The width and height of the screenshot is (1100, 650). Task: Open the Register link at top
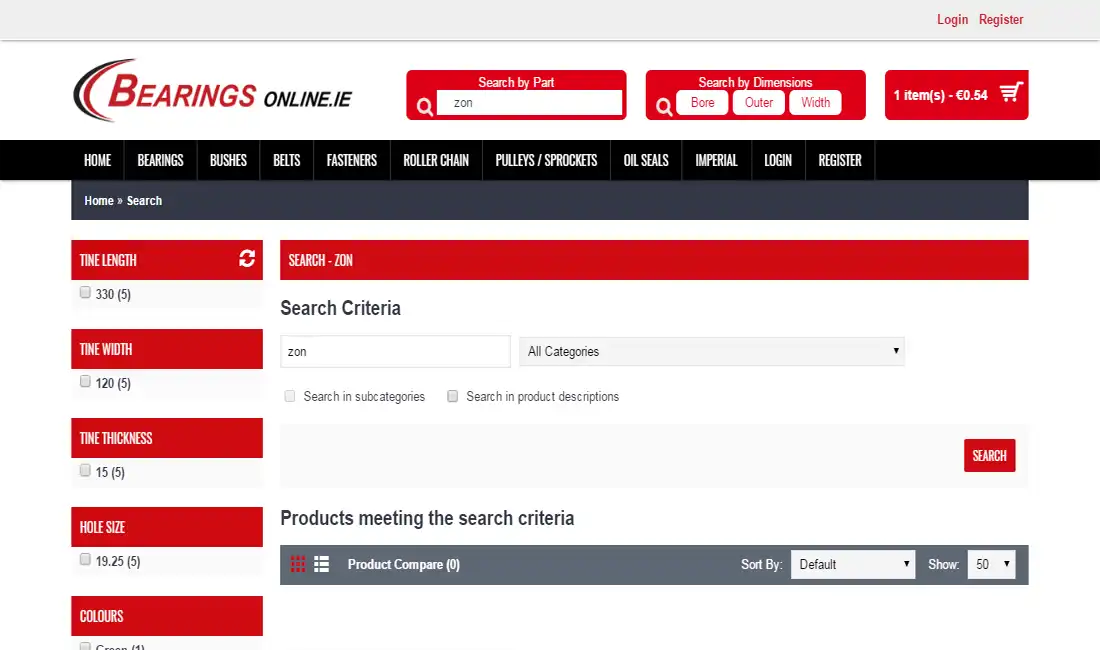(1001, 20)
